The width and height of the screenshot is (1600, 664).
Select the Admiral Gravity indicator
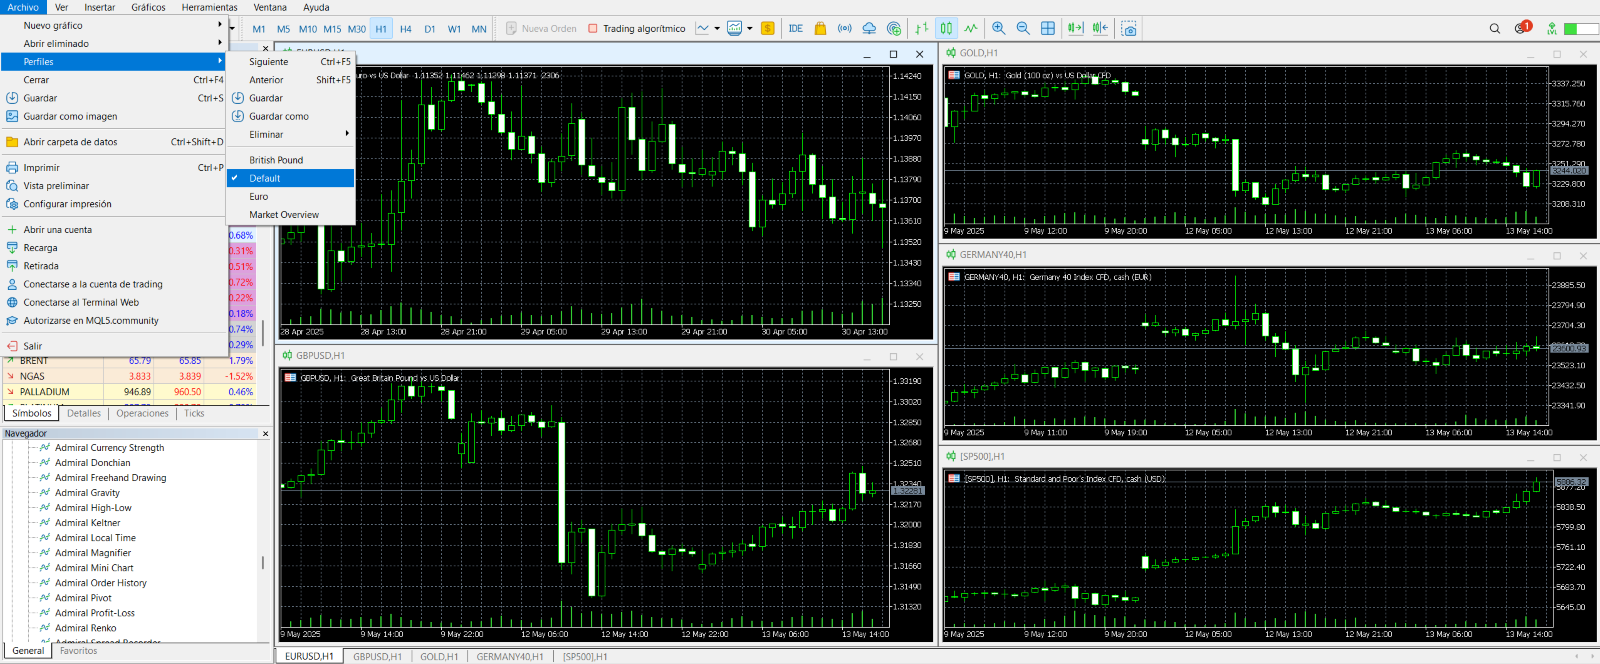[x=87, y=493]
